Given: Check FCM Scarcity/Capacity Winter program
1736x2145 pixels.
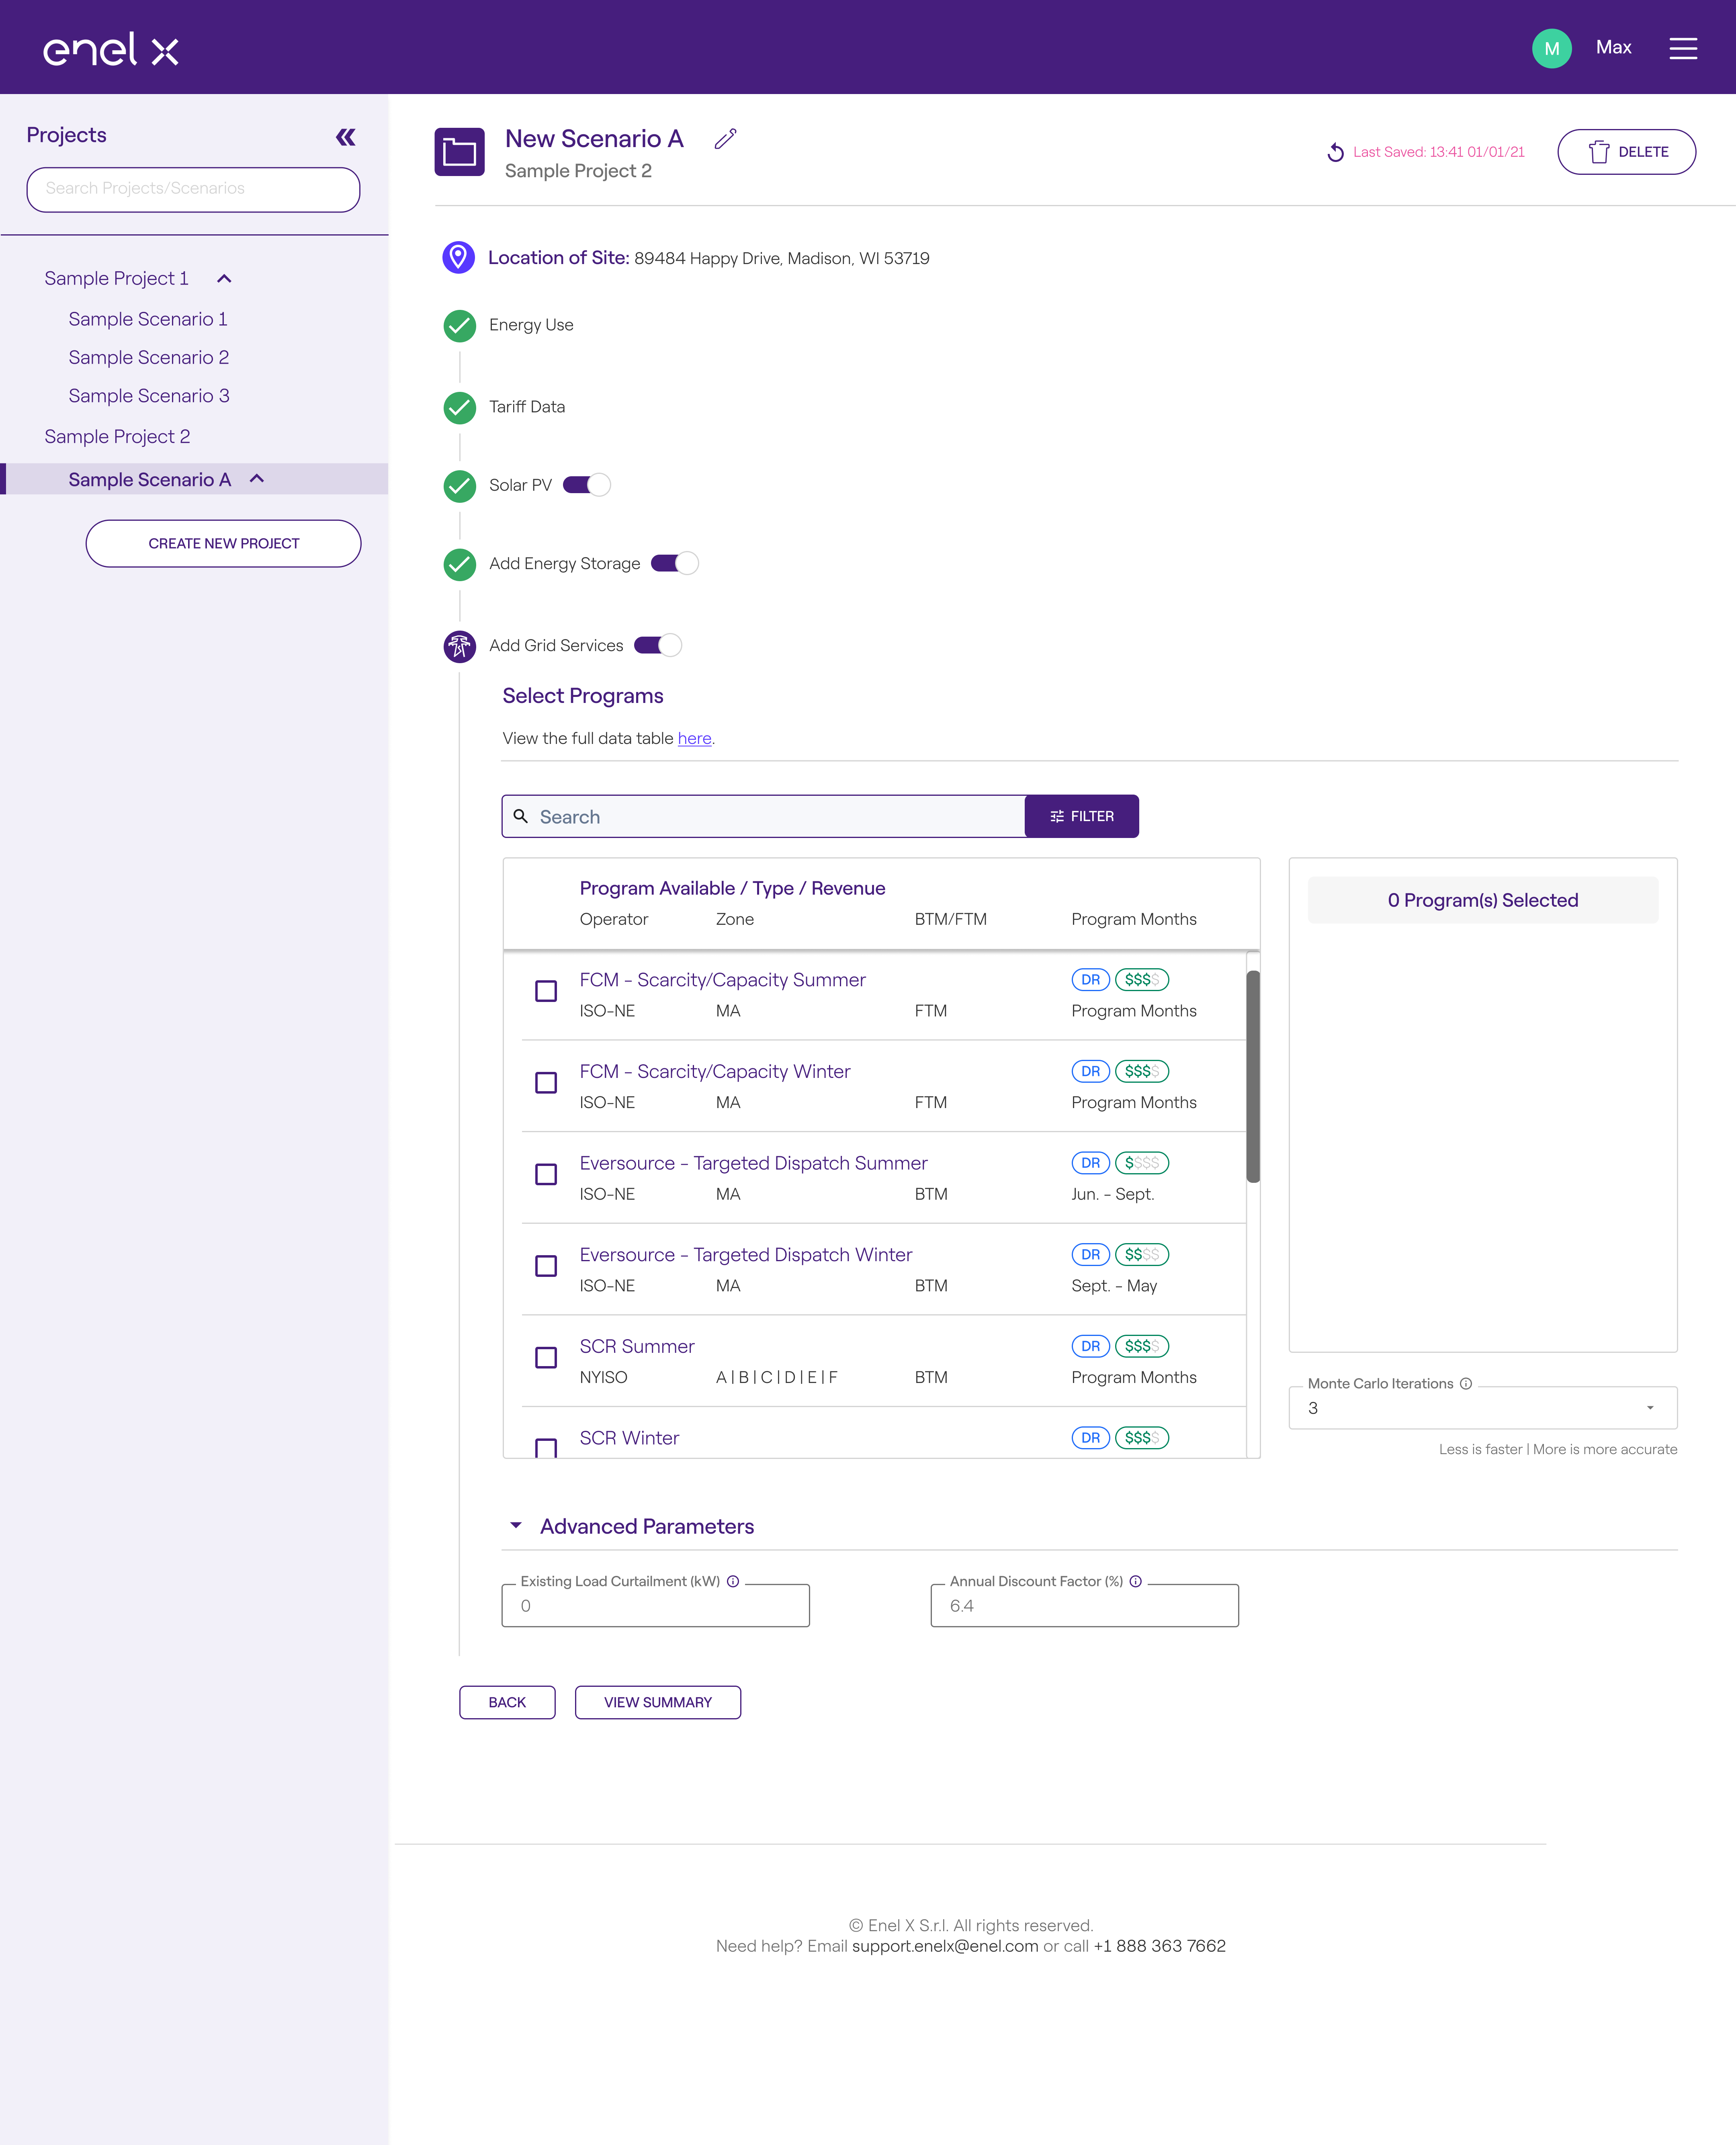Looking at the screenshot, I should coord(546,1083).
